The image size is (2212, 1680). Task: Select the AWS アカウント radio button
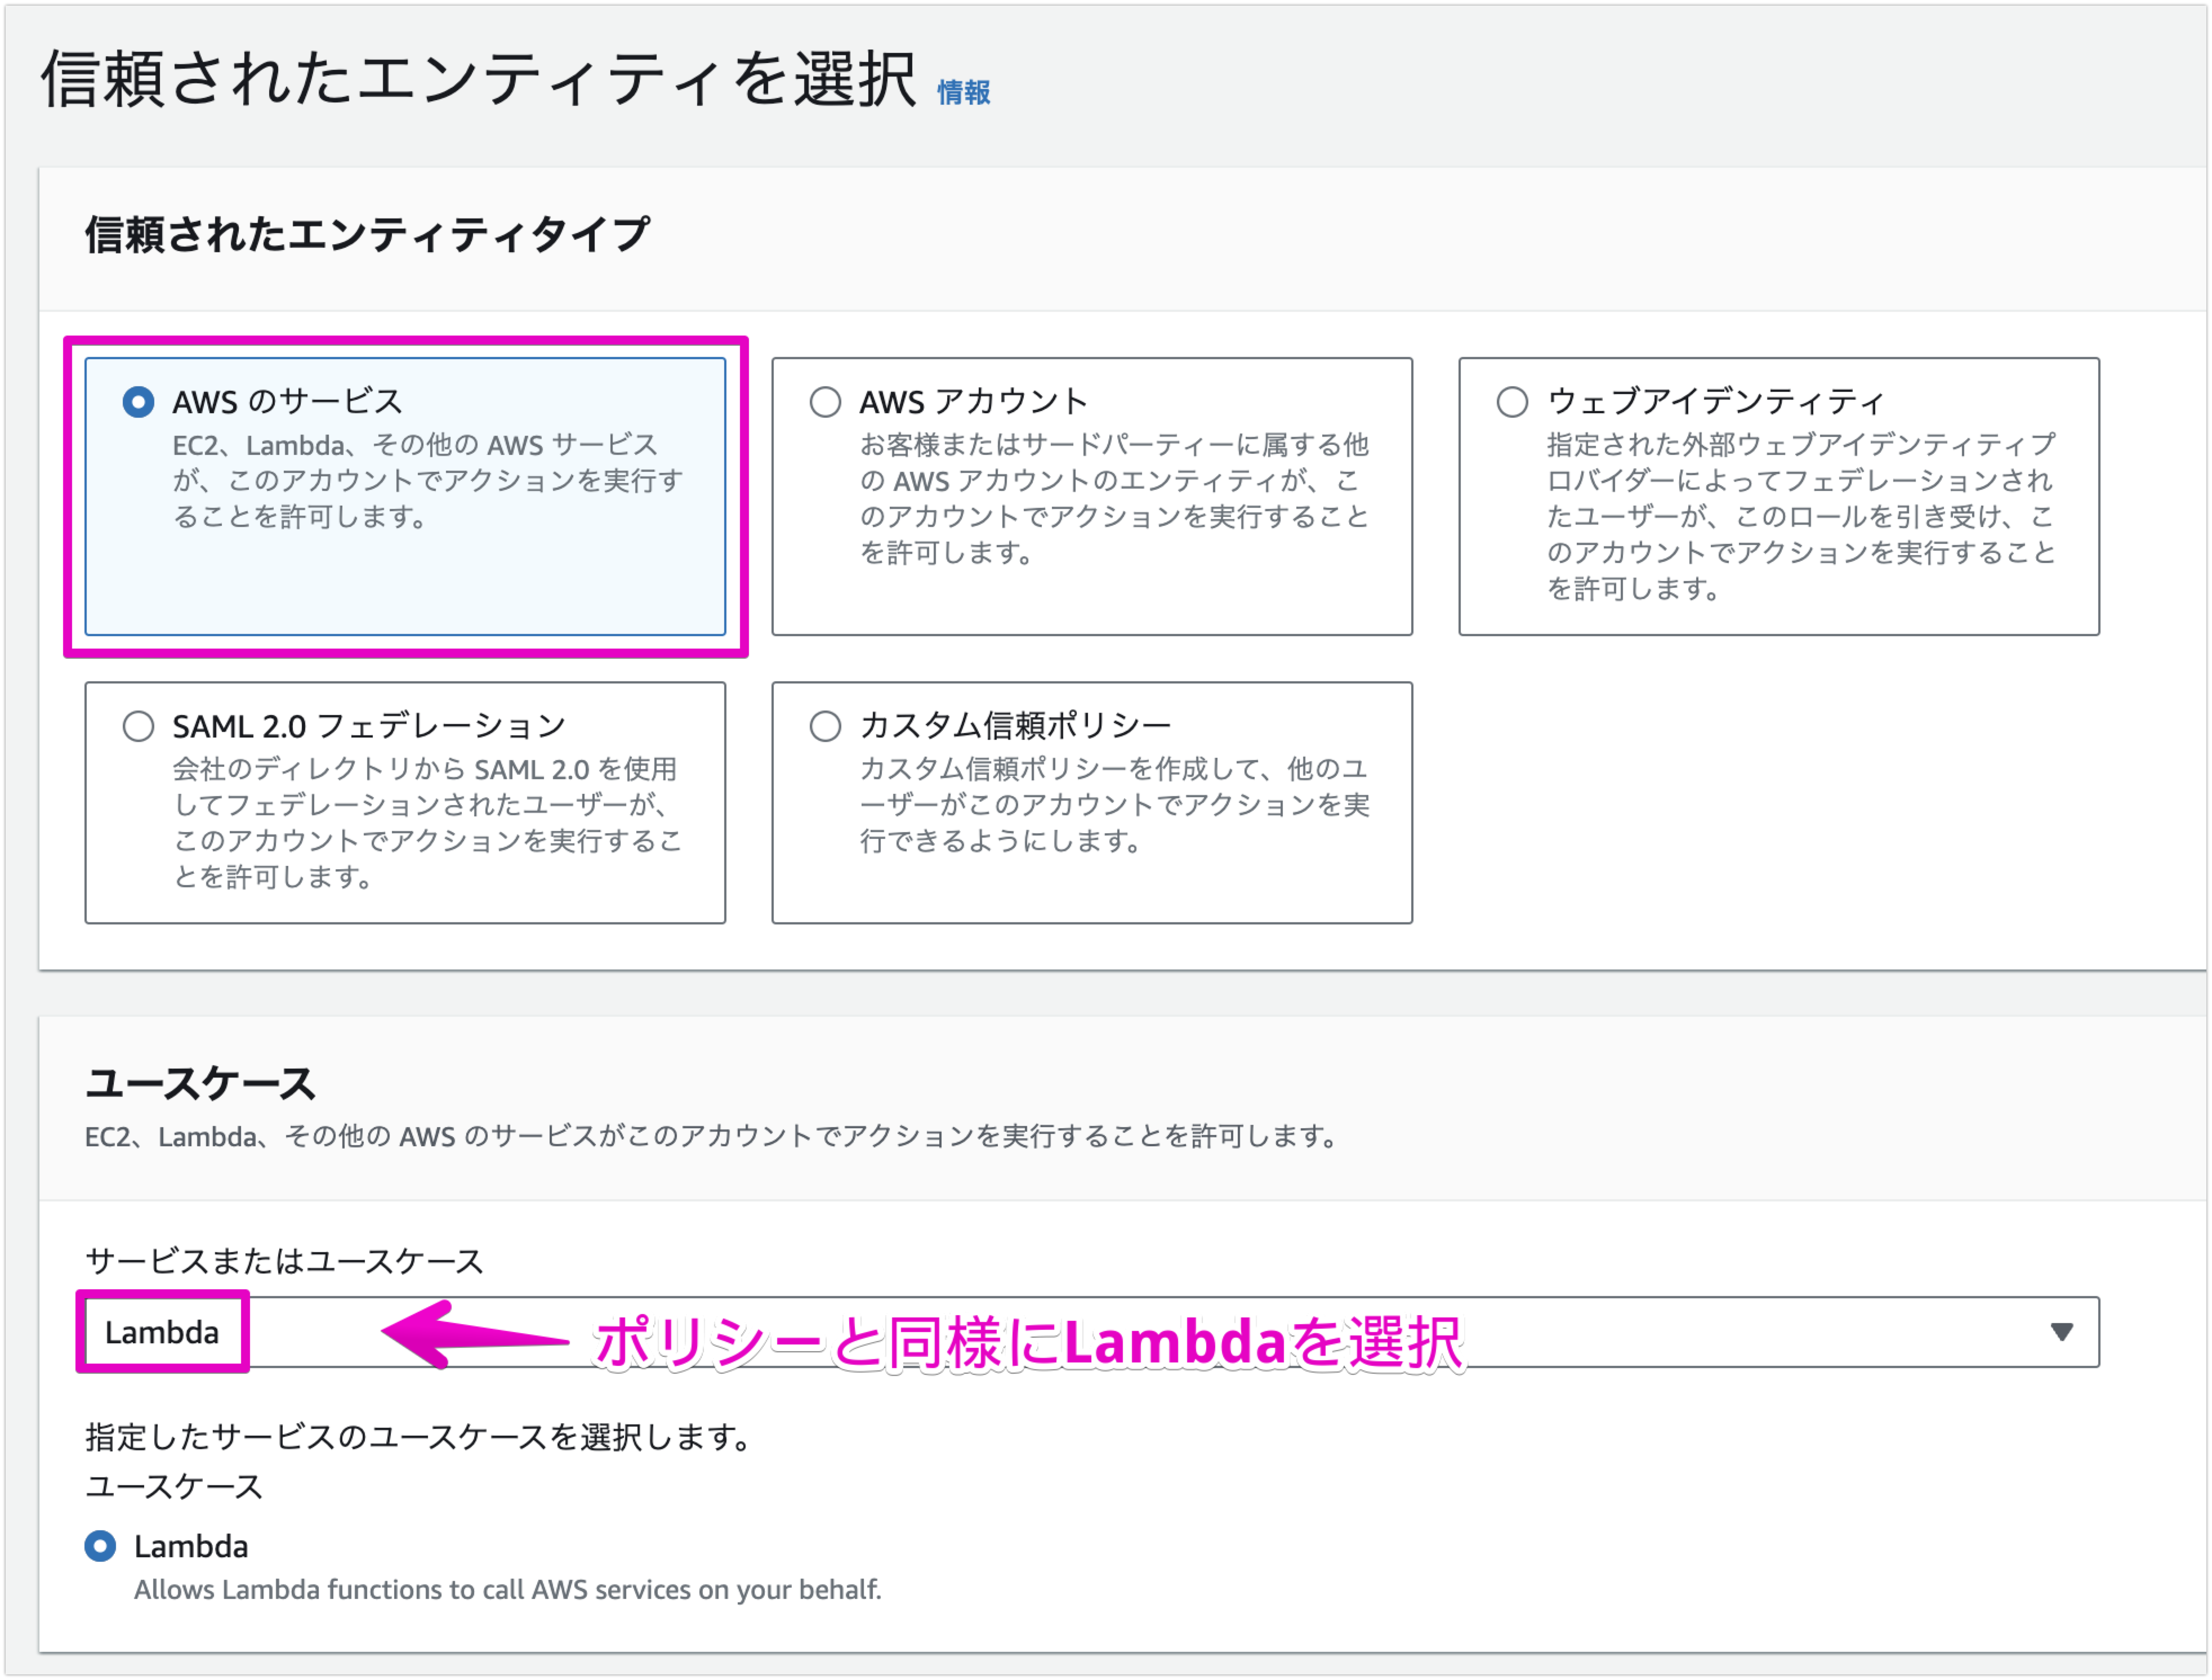coord(825,402)
